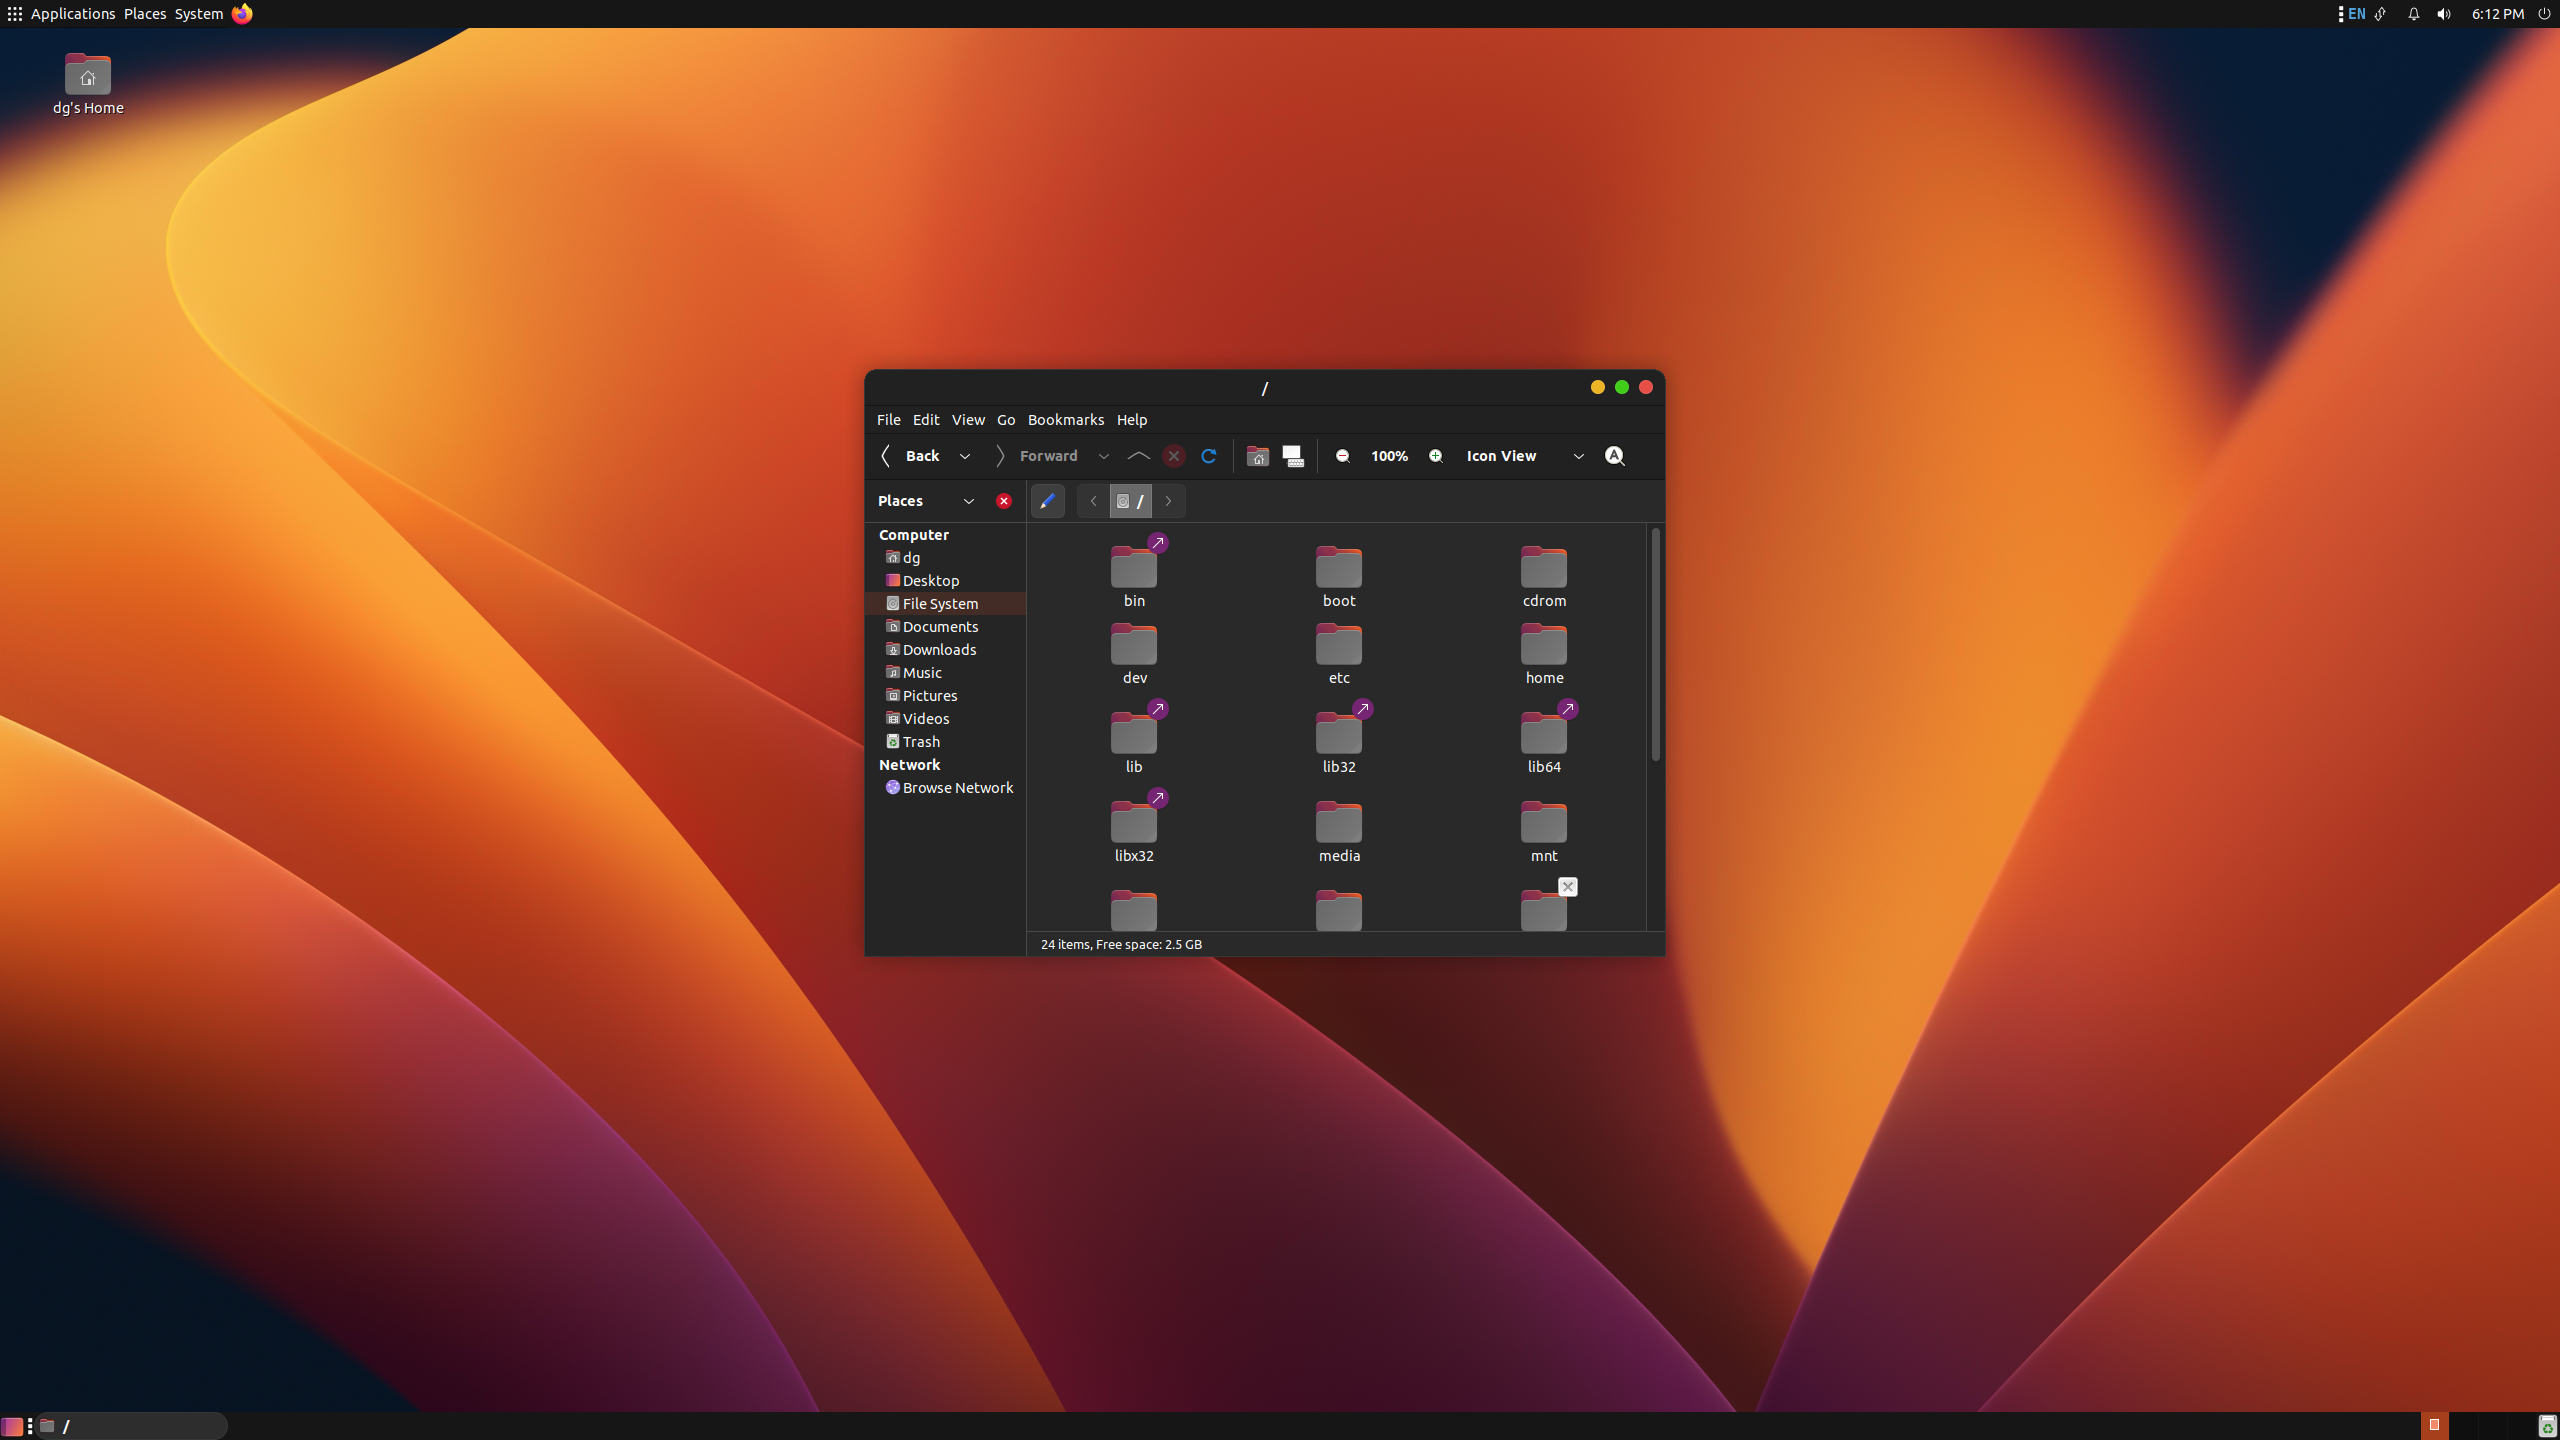The height and width of the screenshot is (1440, 2560).
Task: Open the File menu
Action: coord(888,418)
